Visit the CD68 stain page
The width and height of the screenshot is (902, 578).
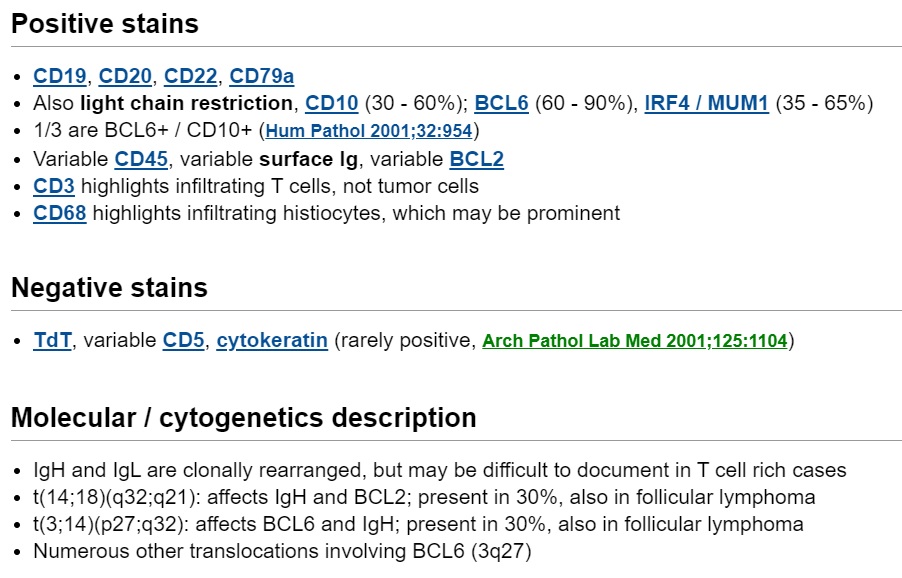pos(60,213)
